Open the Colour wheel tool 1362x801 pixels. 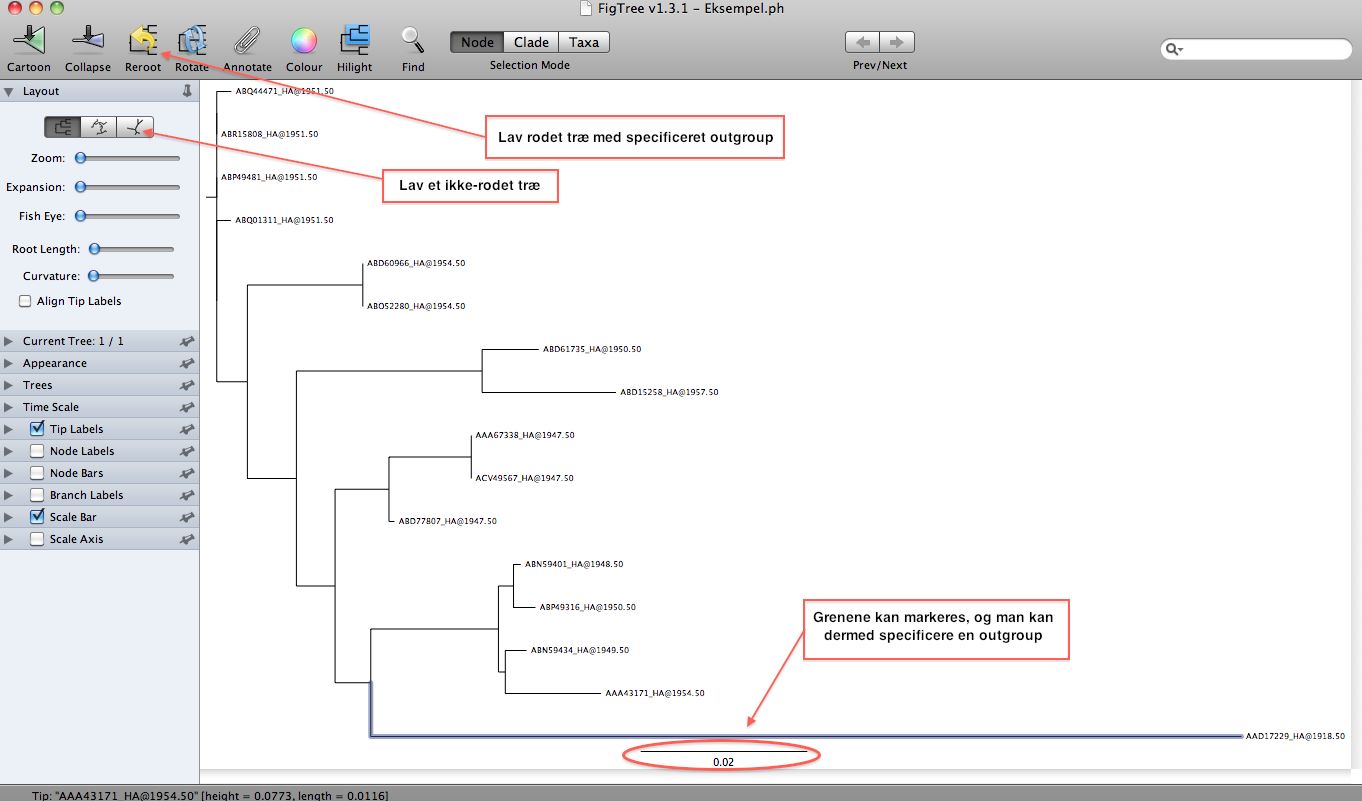[x=303, y=41]
